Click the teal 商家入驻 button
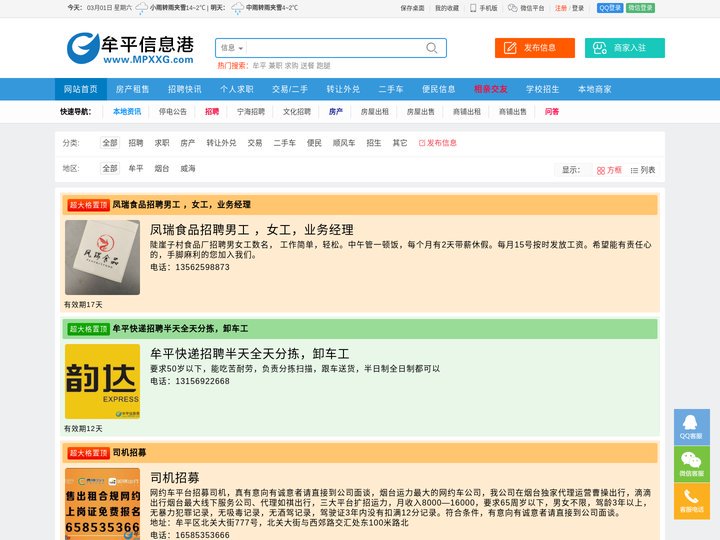 [624, 48]
